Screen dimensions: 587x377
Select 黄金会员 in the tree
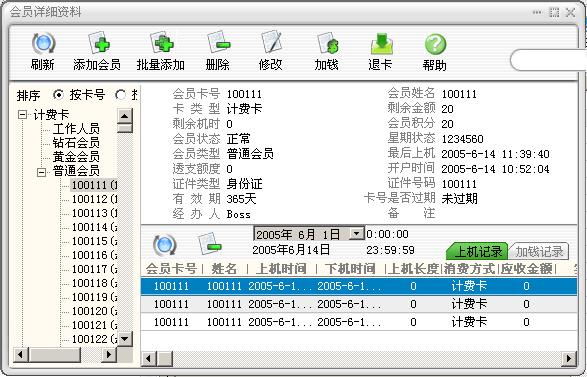pyautogui.click(x=76, y=156)
